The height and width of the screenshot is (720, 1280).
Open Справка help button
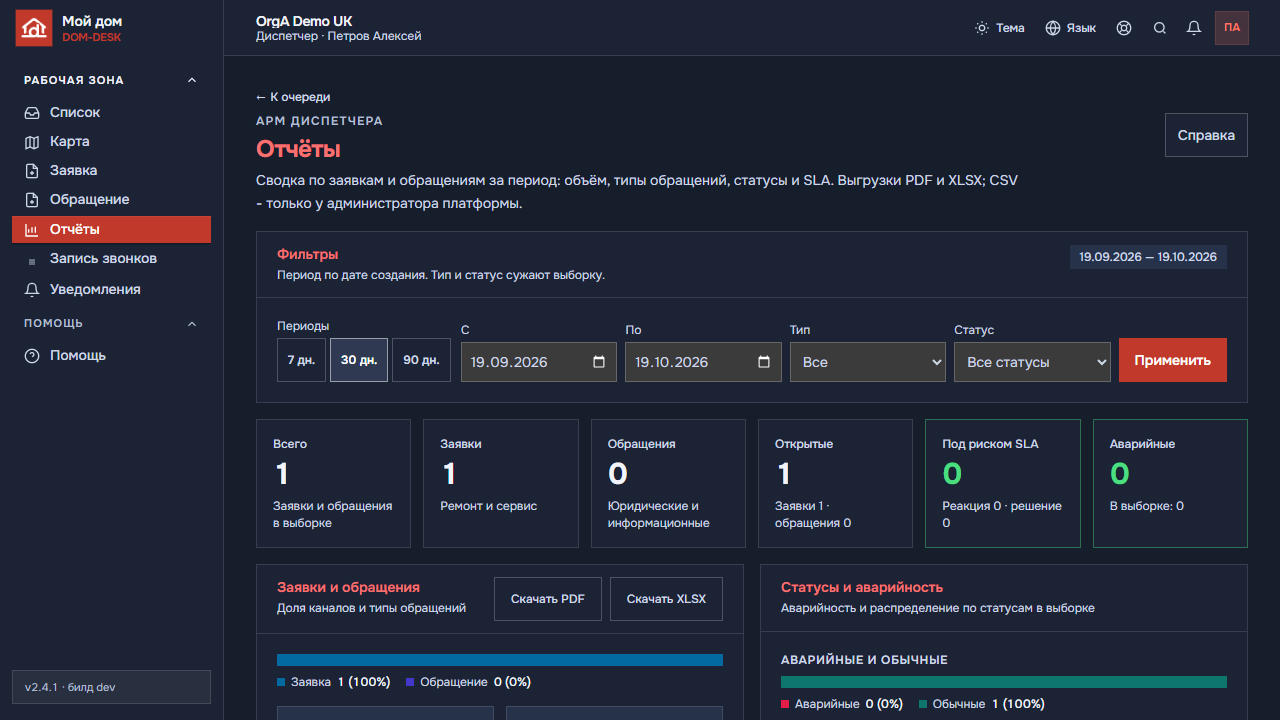[1206, 135]
